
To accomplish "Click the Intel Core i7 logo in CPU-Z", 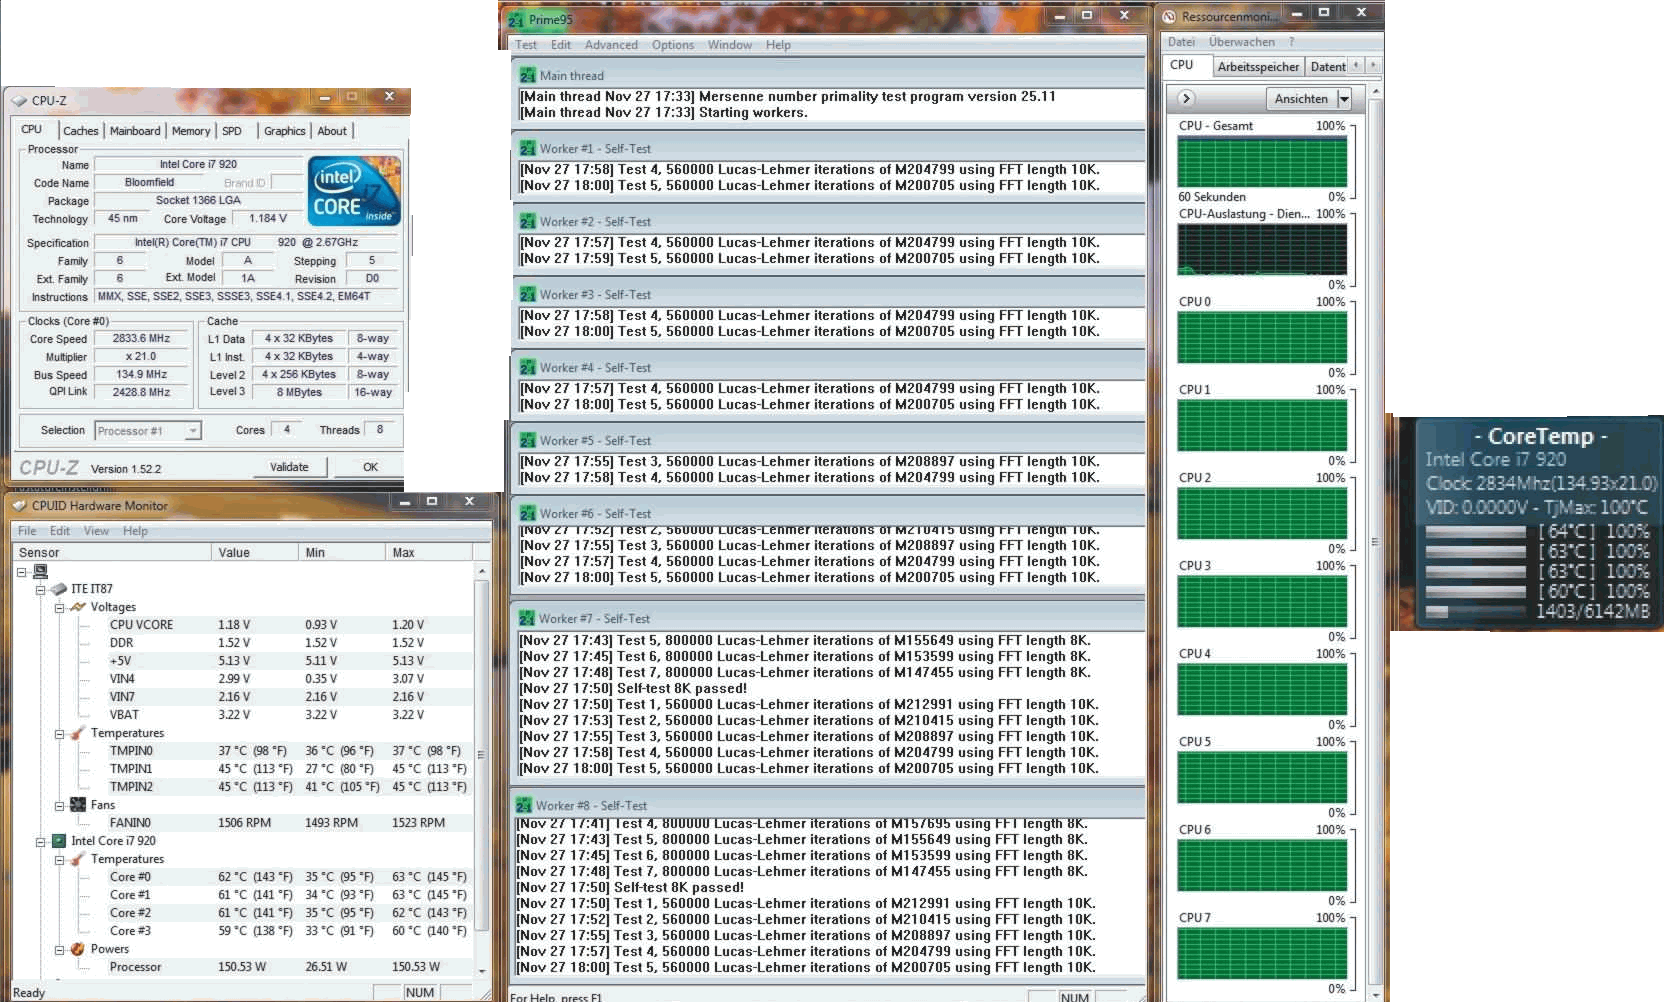I will coord(355,191).
